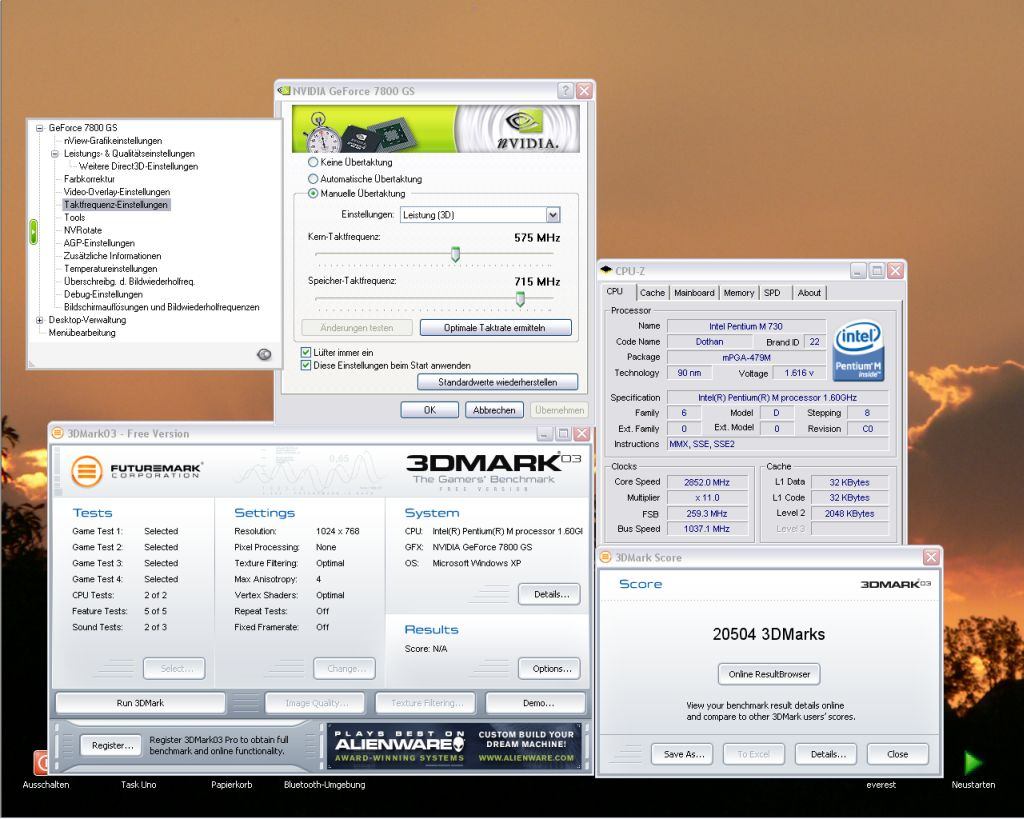Select AGP-Einstellungen tree item
This screenshot has height=819, width=1024.
(99, 244)
